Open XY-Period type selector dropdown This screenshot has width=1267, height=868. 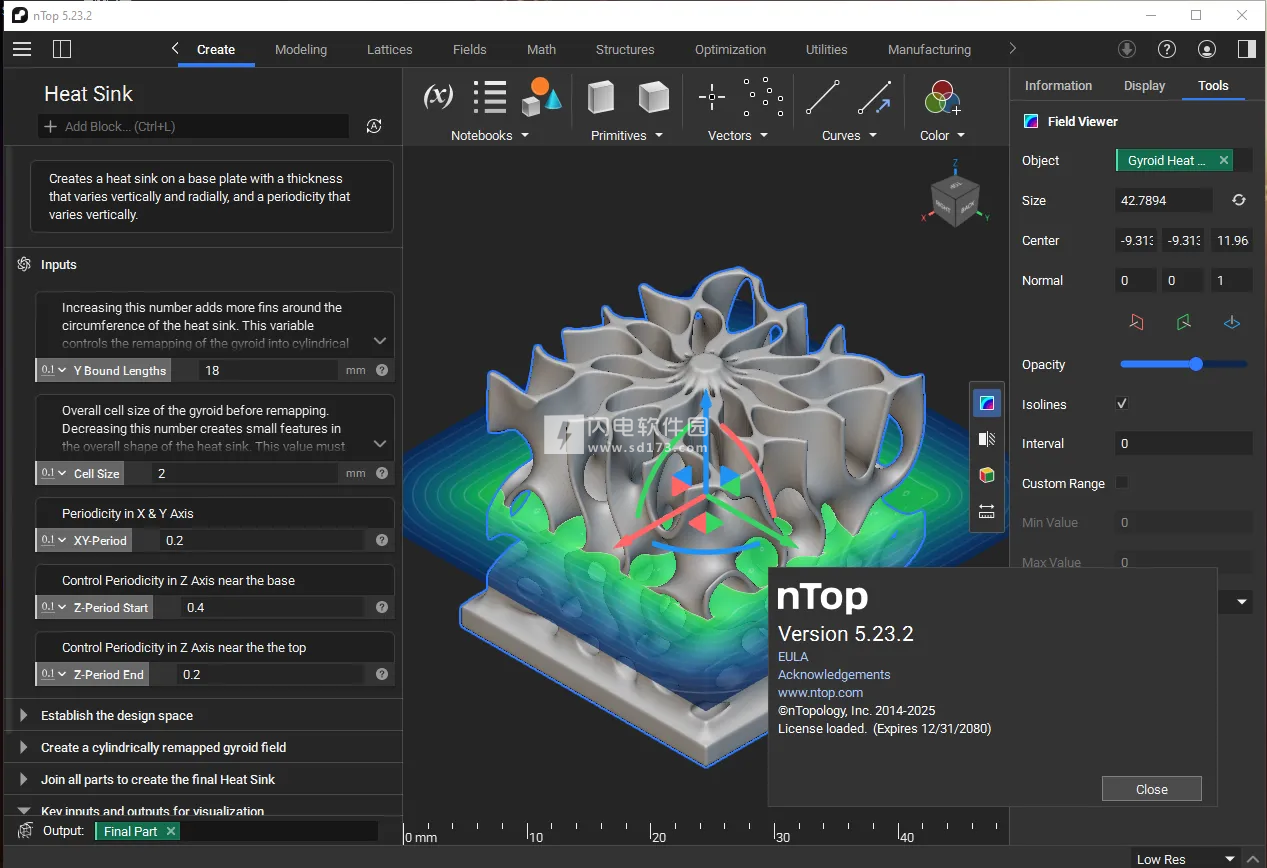point(53,540)
